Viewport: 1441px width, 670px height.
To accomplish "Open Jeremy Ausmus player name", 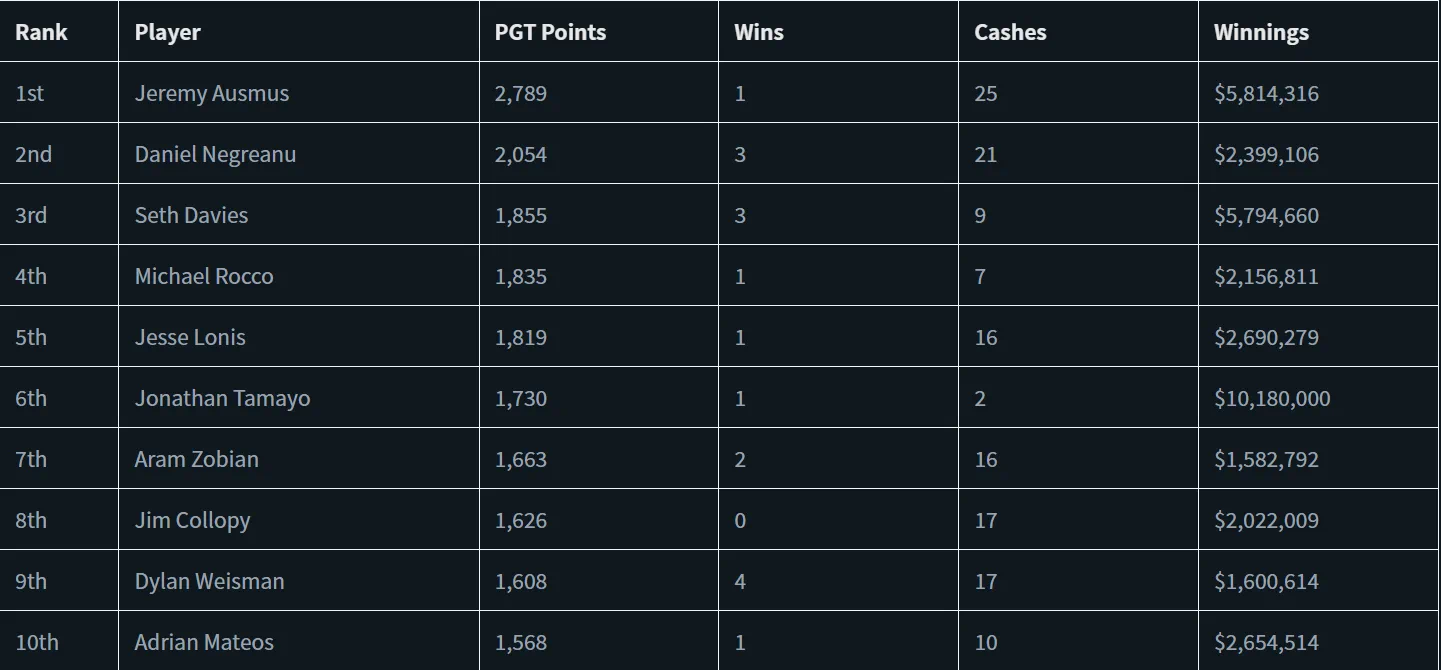I will [211, 93].
